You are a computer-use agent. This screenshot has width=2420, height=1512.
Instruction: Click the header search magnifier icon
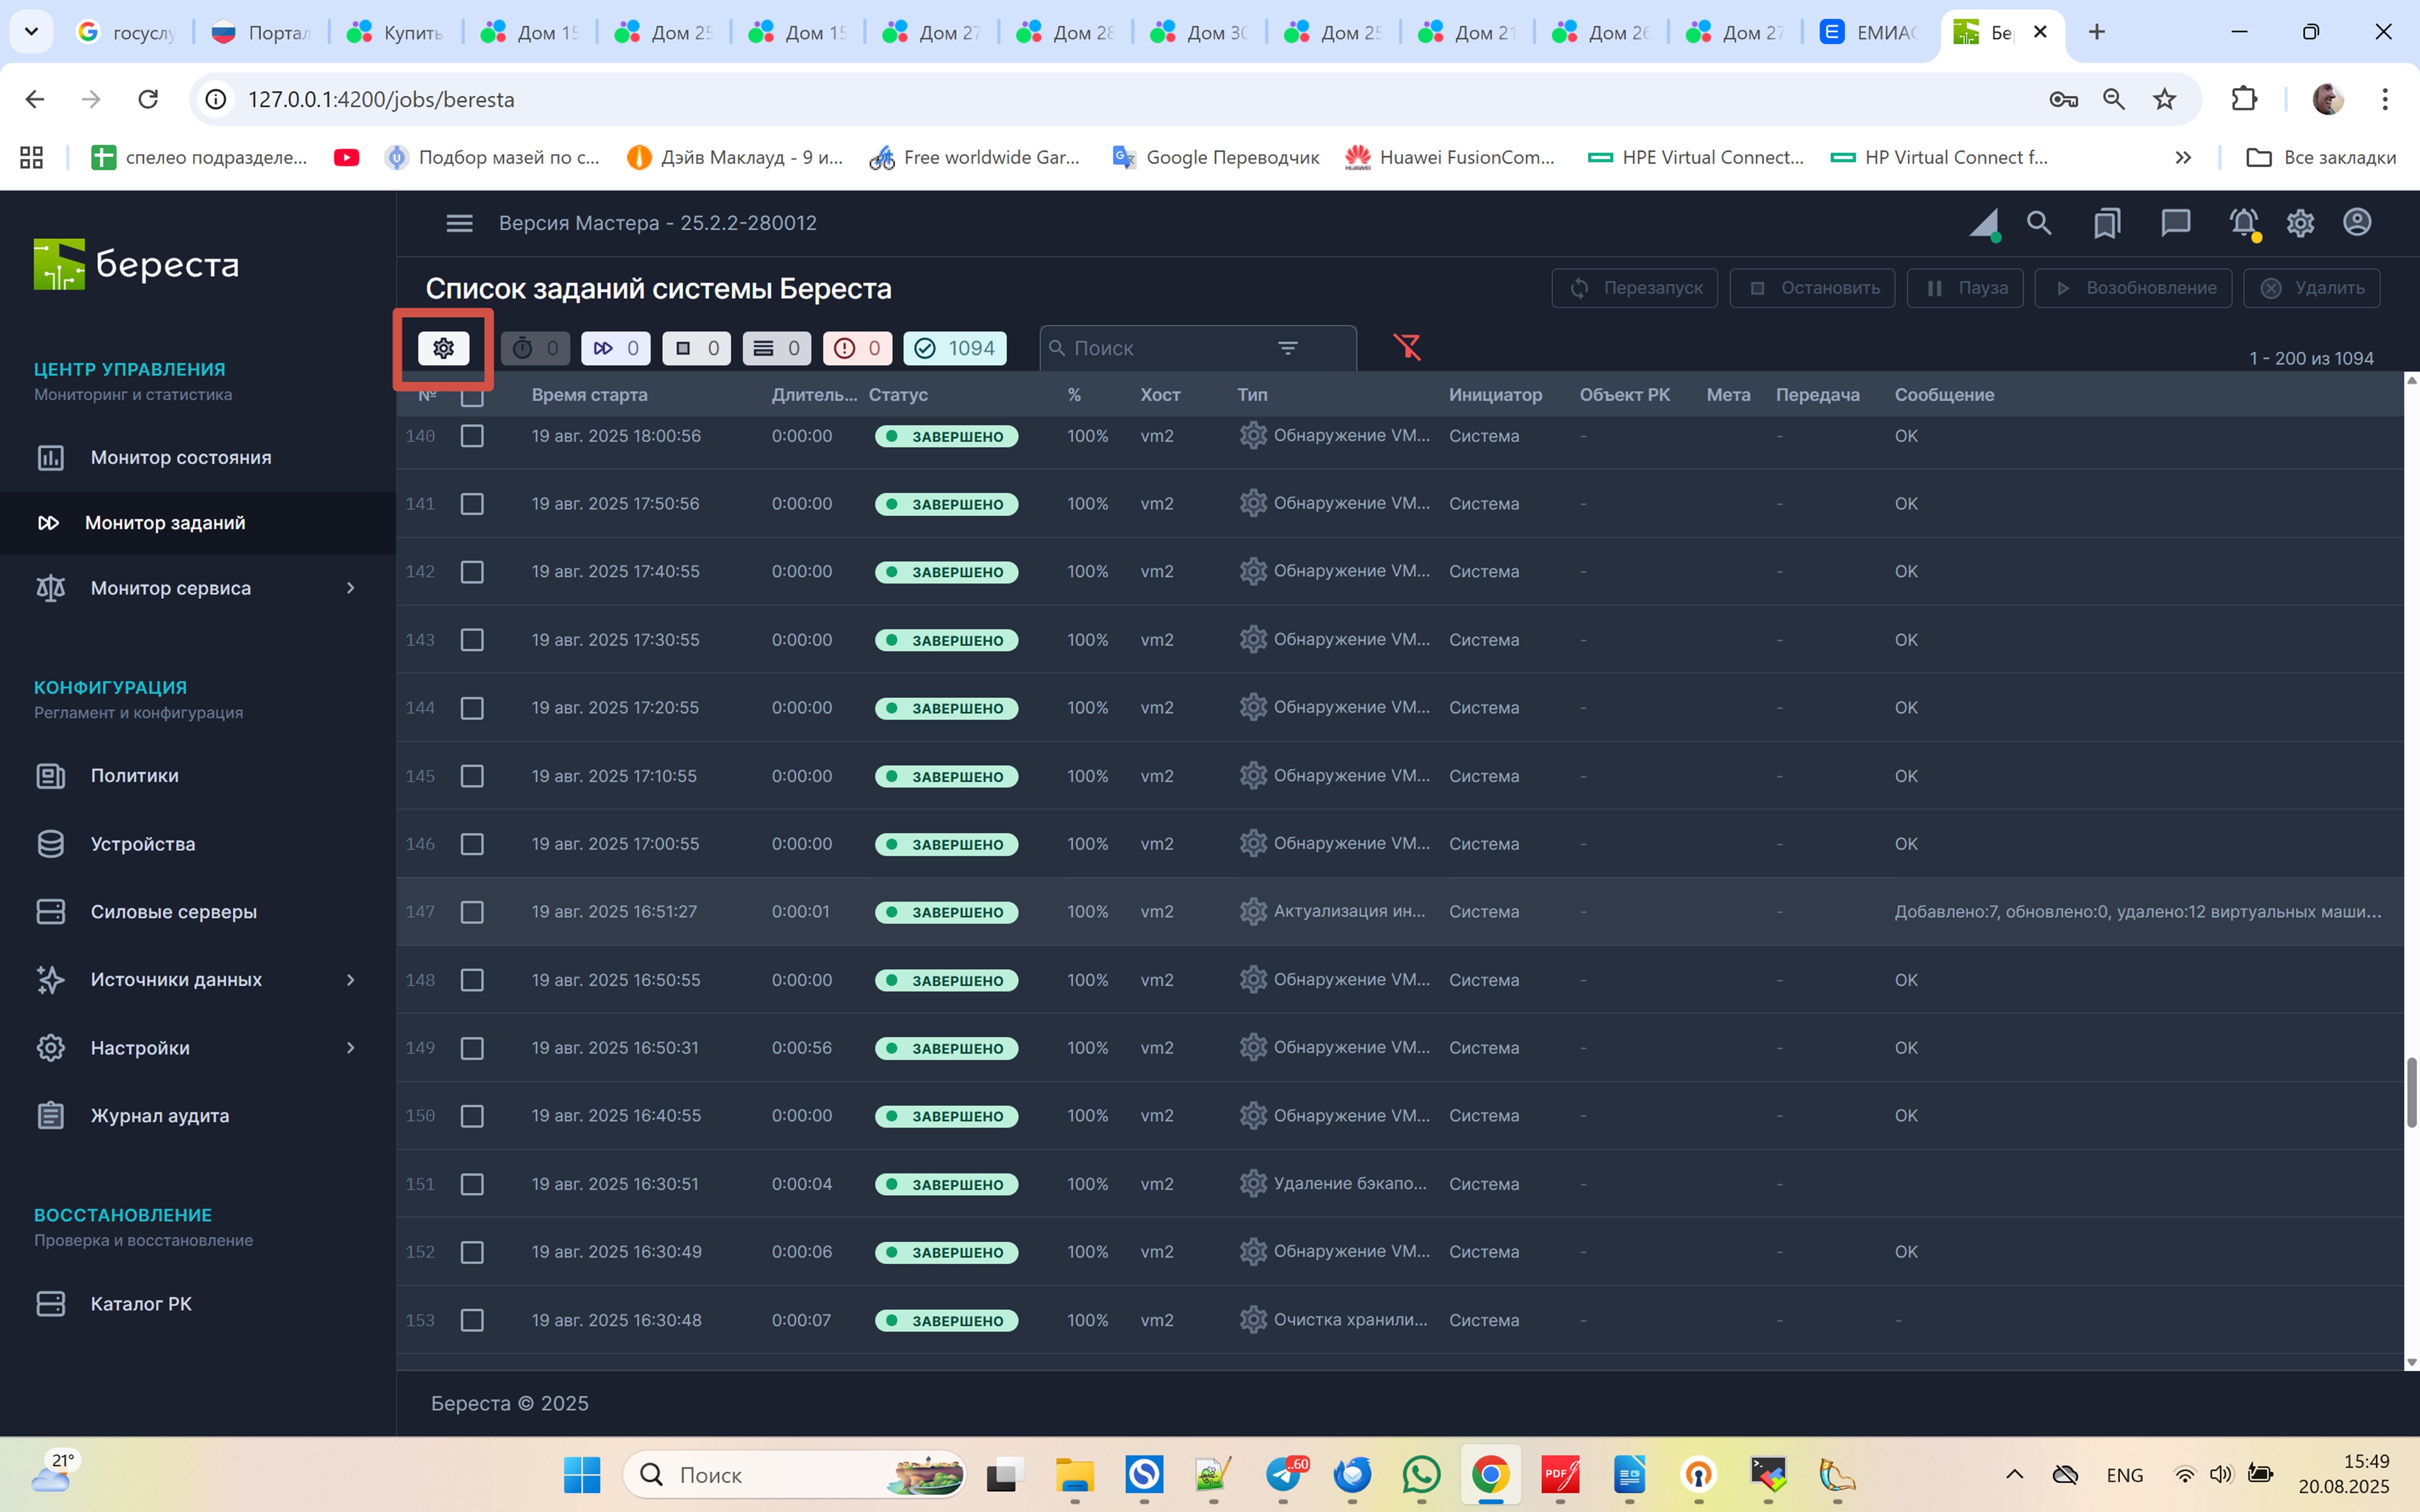(2039, 222)
